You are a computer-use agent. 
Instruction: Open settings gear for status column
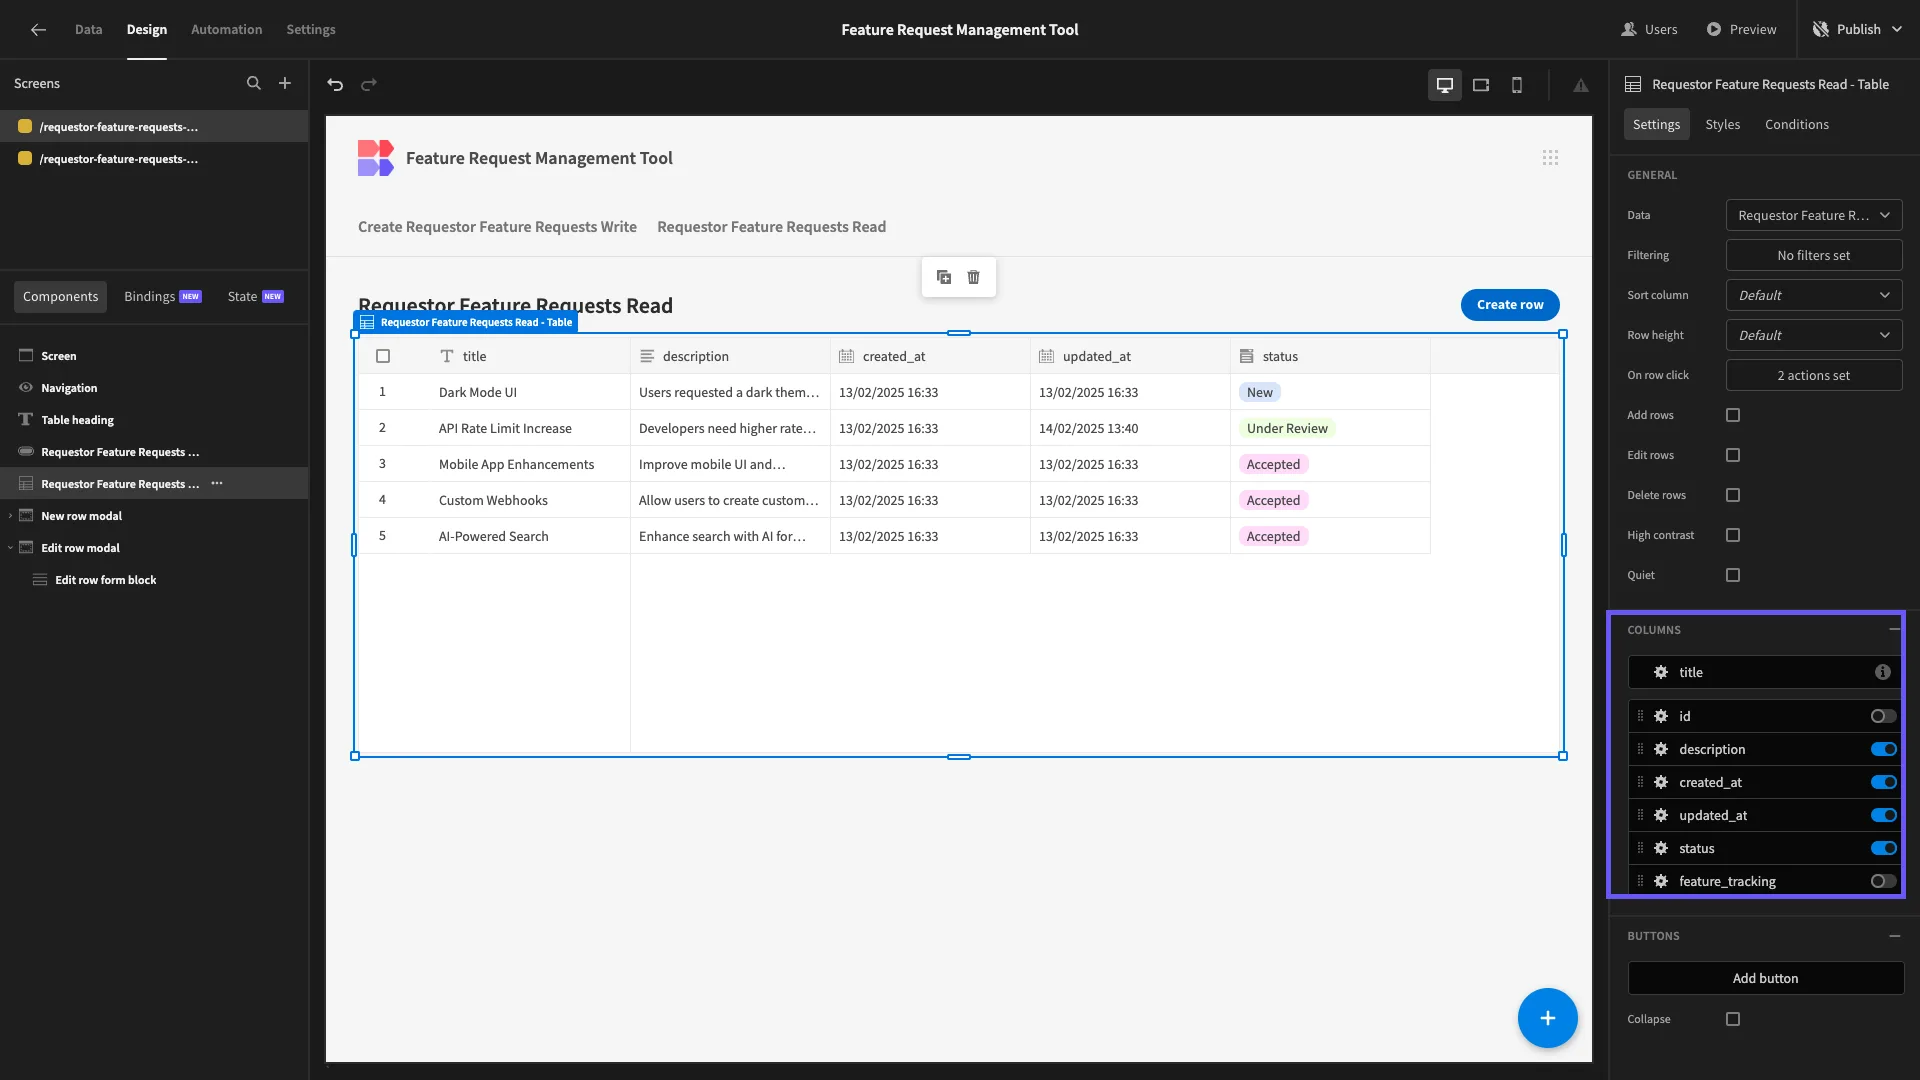click(1661, 848)
